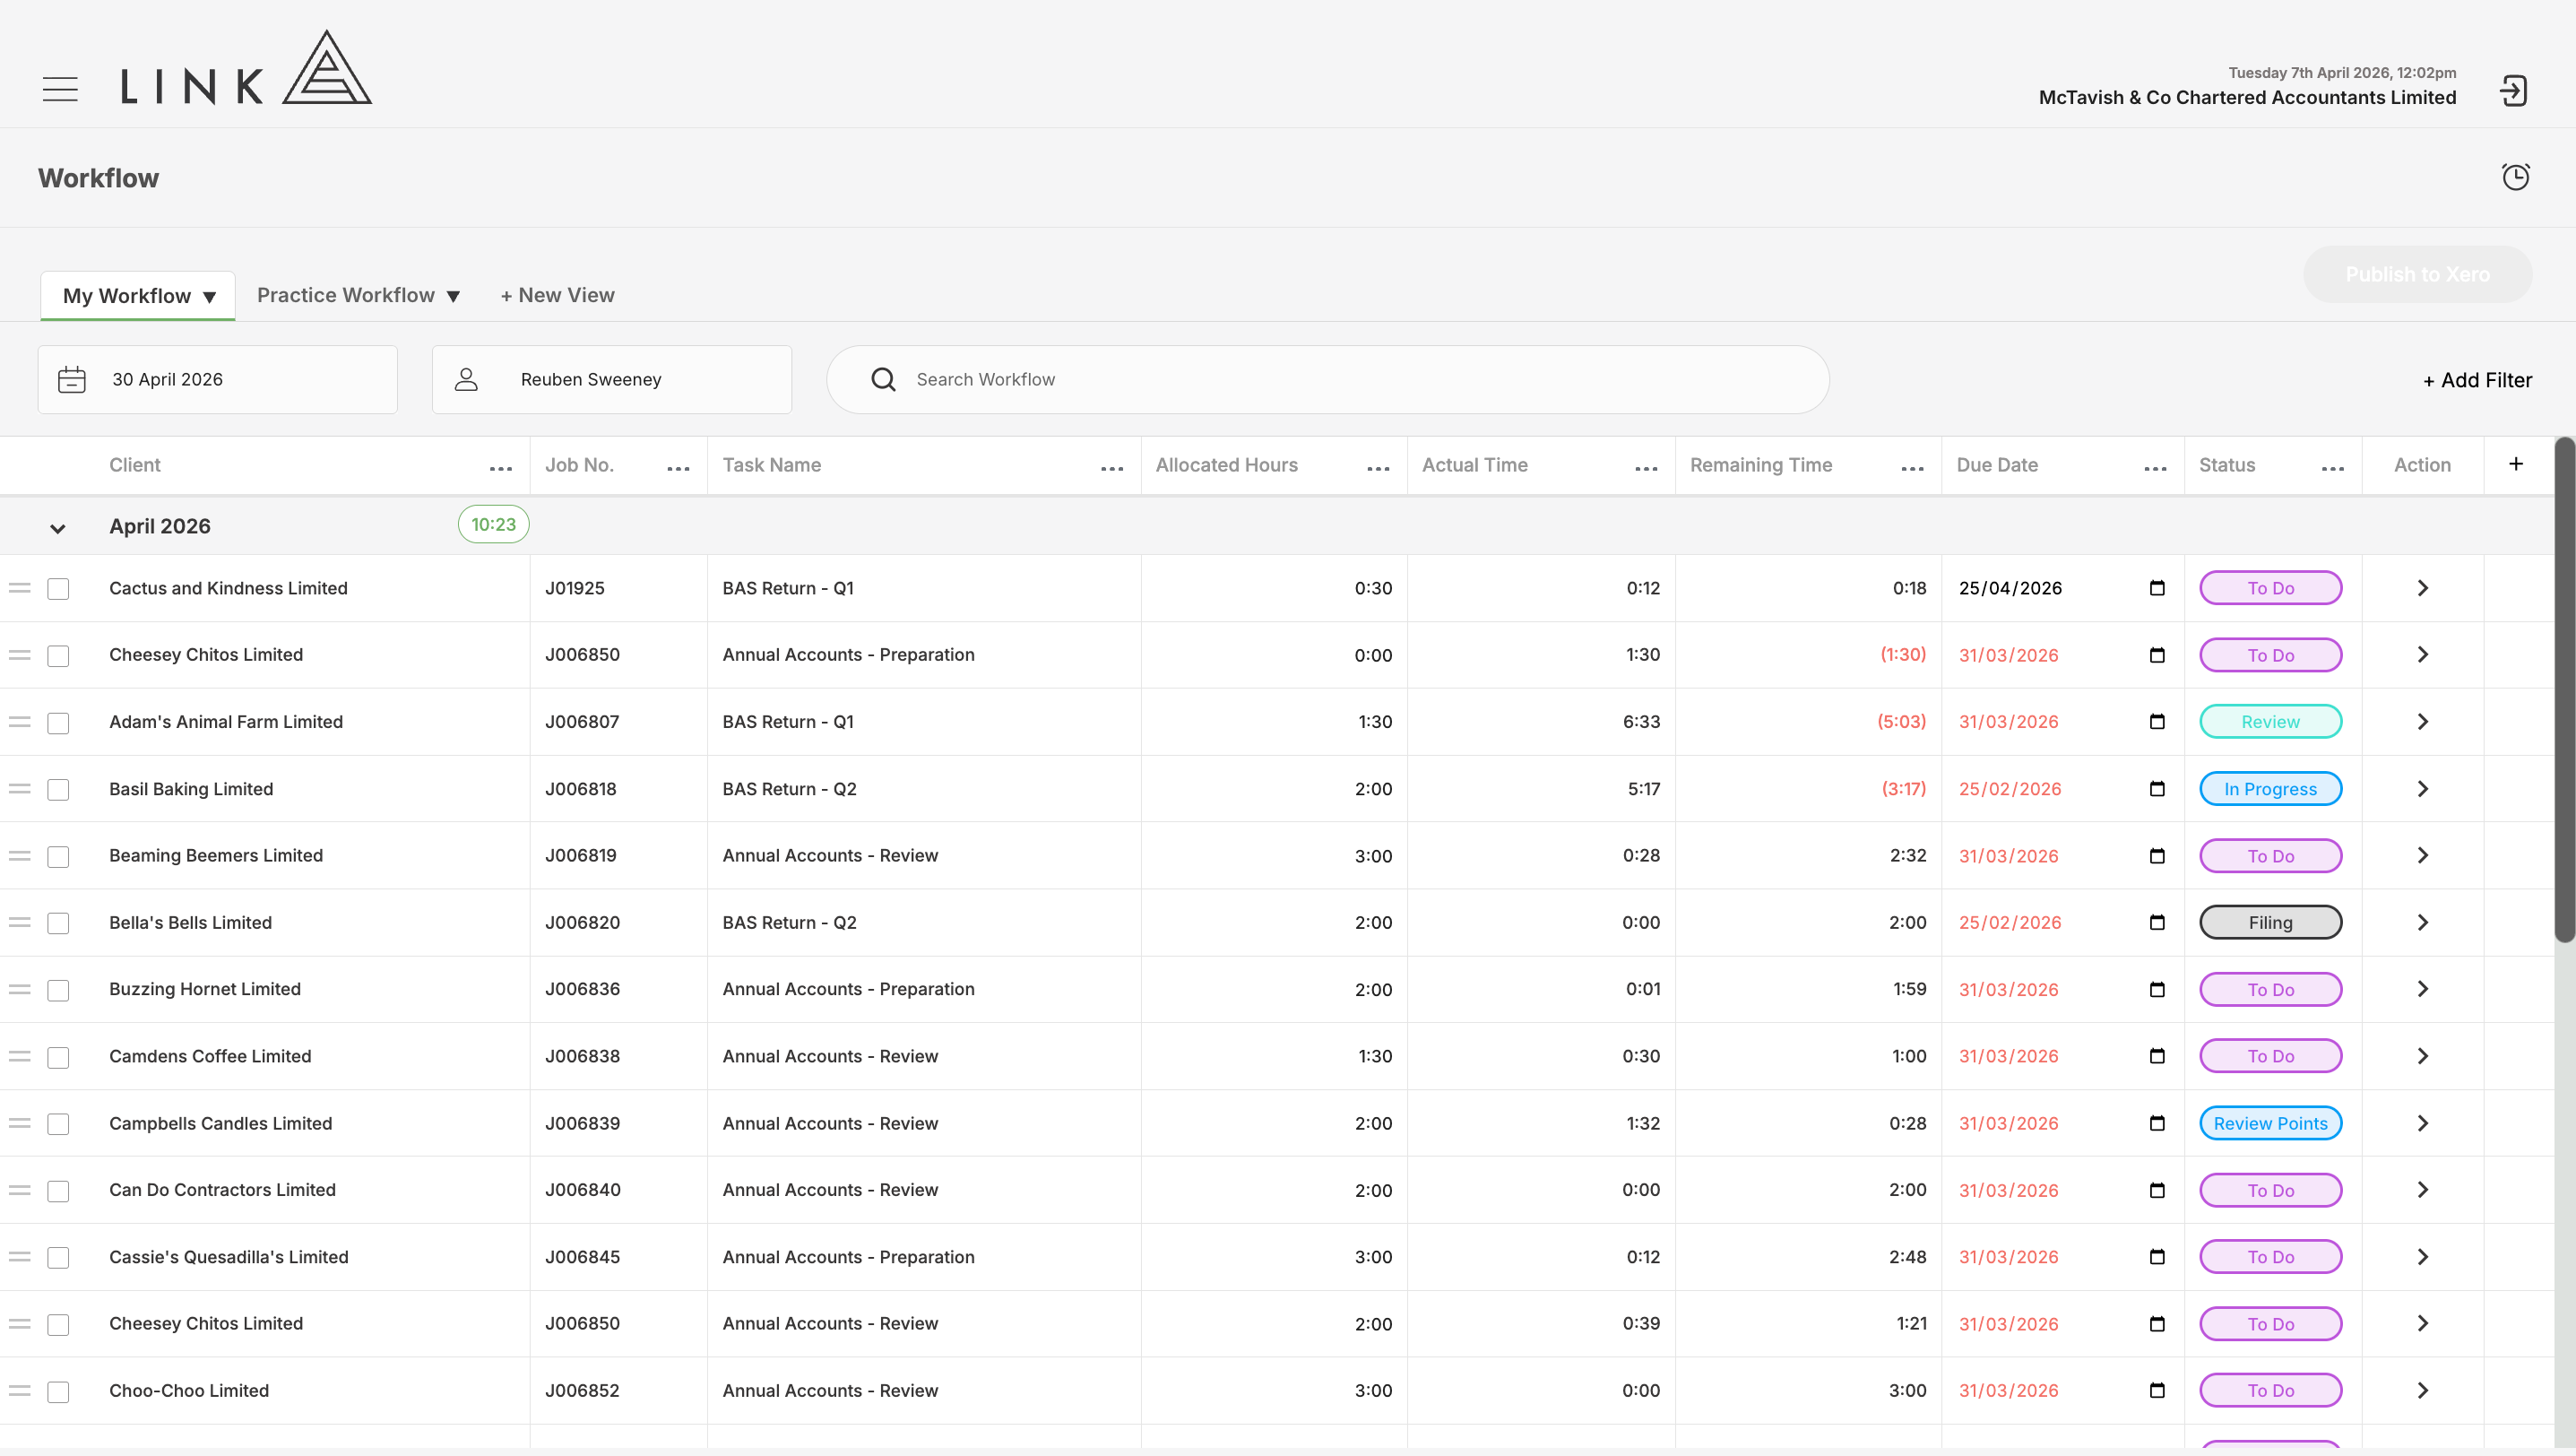The width and height of the screenshot is (2576, 1456).
Task: Tick checkbox for Adam's Animal Farm Limited
Action: coord(59,723)
